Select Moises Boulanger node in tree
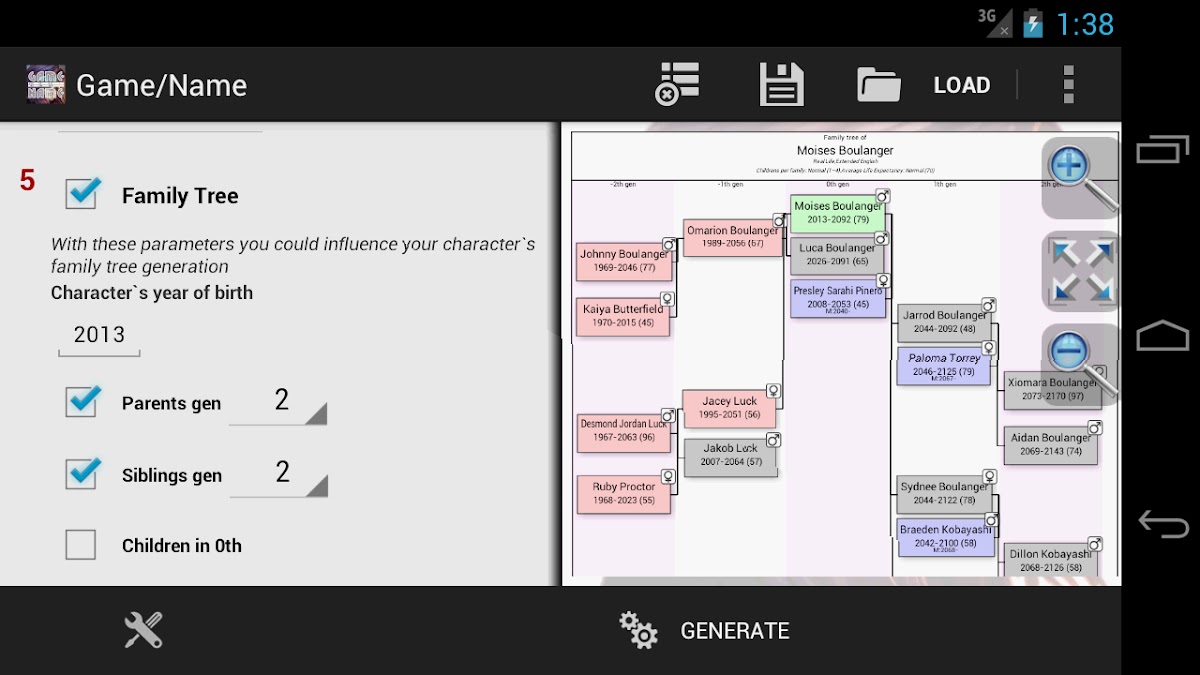The image size is (1200, 675). point(838,212)
